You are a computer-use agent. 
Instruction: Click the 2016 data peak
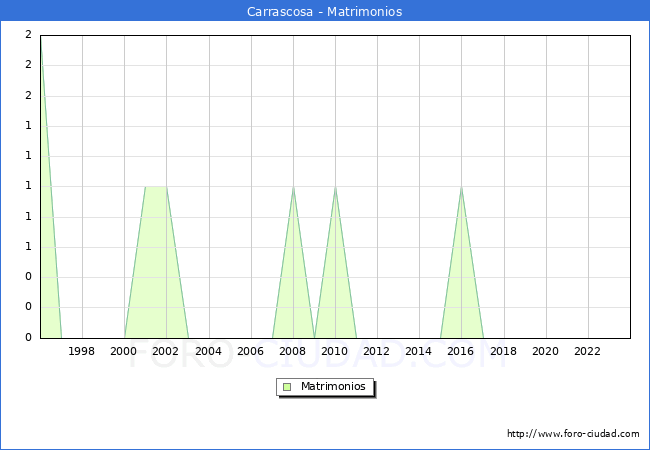pos(461,188)
